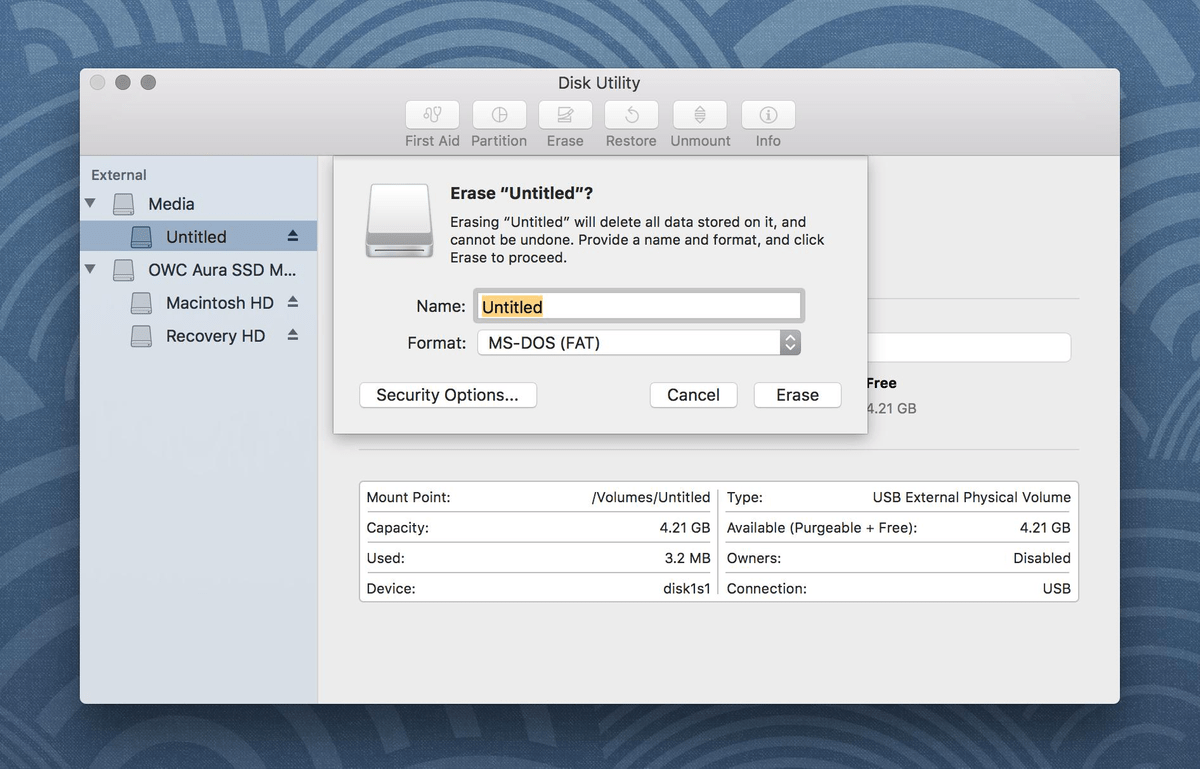
Task: Eject Recovery HD
Action: click(x=292, y=335)
